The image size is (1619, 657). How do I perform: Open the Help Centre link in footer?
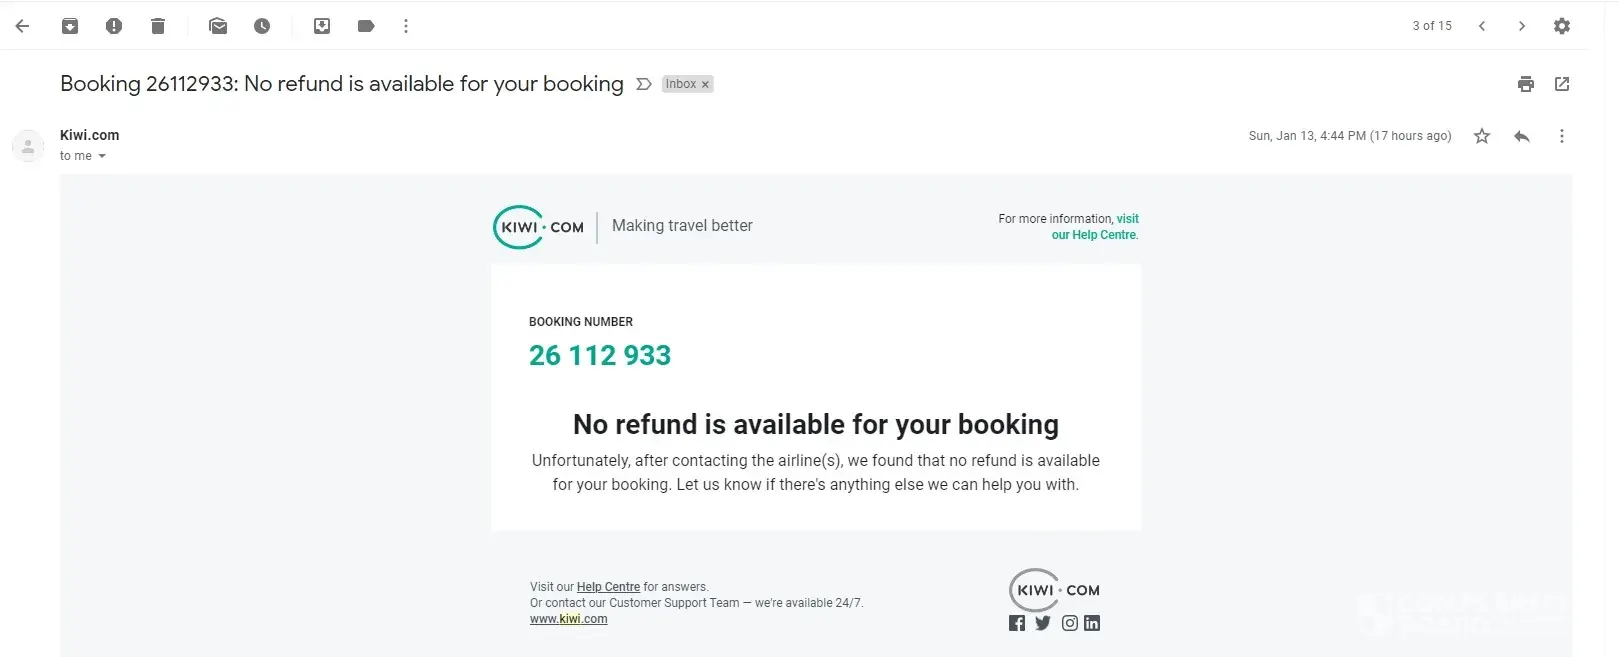[608, 587]
